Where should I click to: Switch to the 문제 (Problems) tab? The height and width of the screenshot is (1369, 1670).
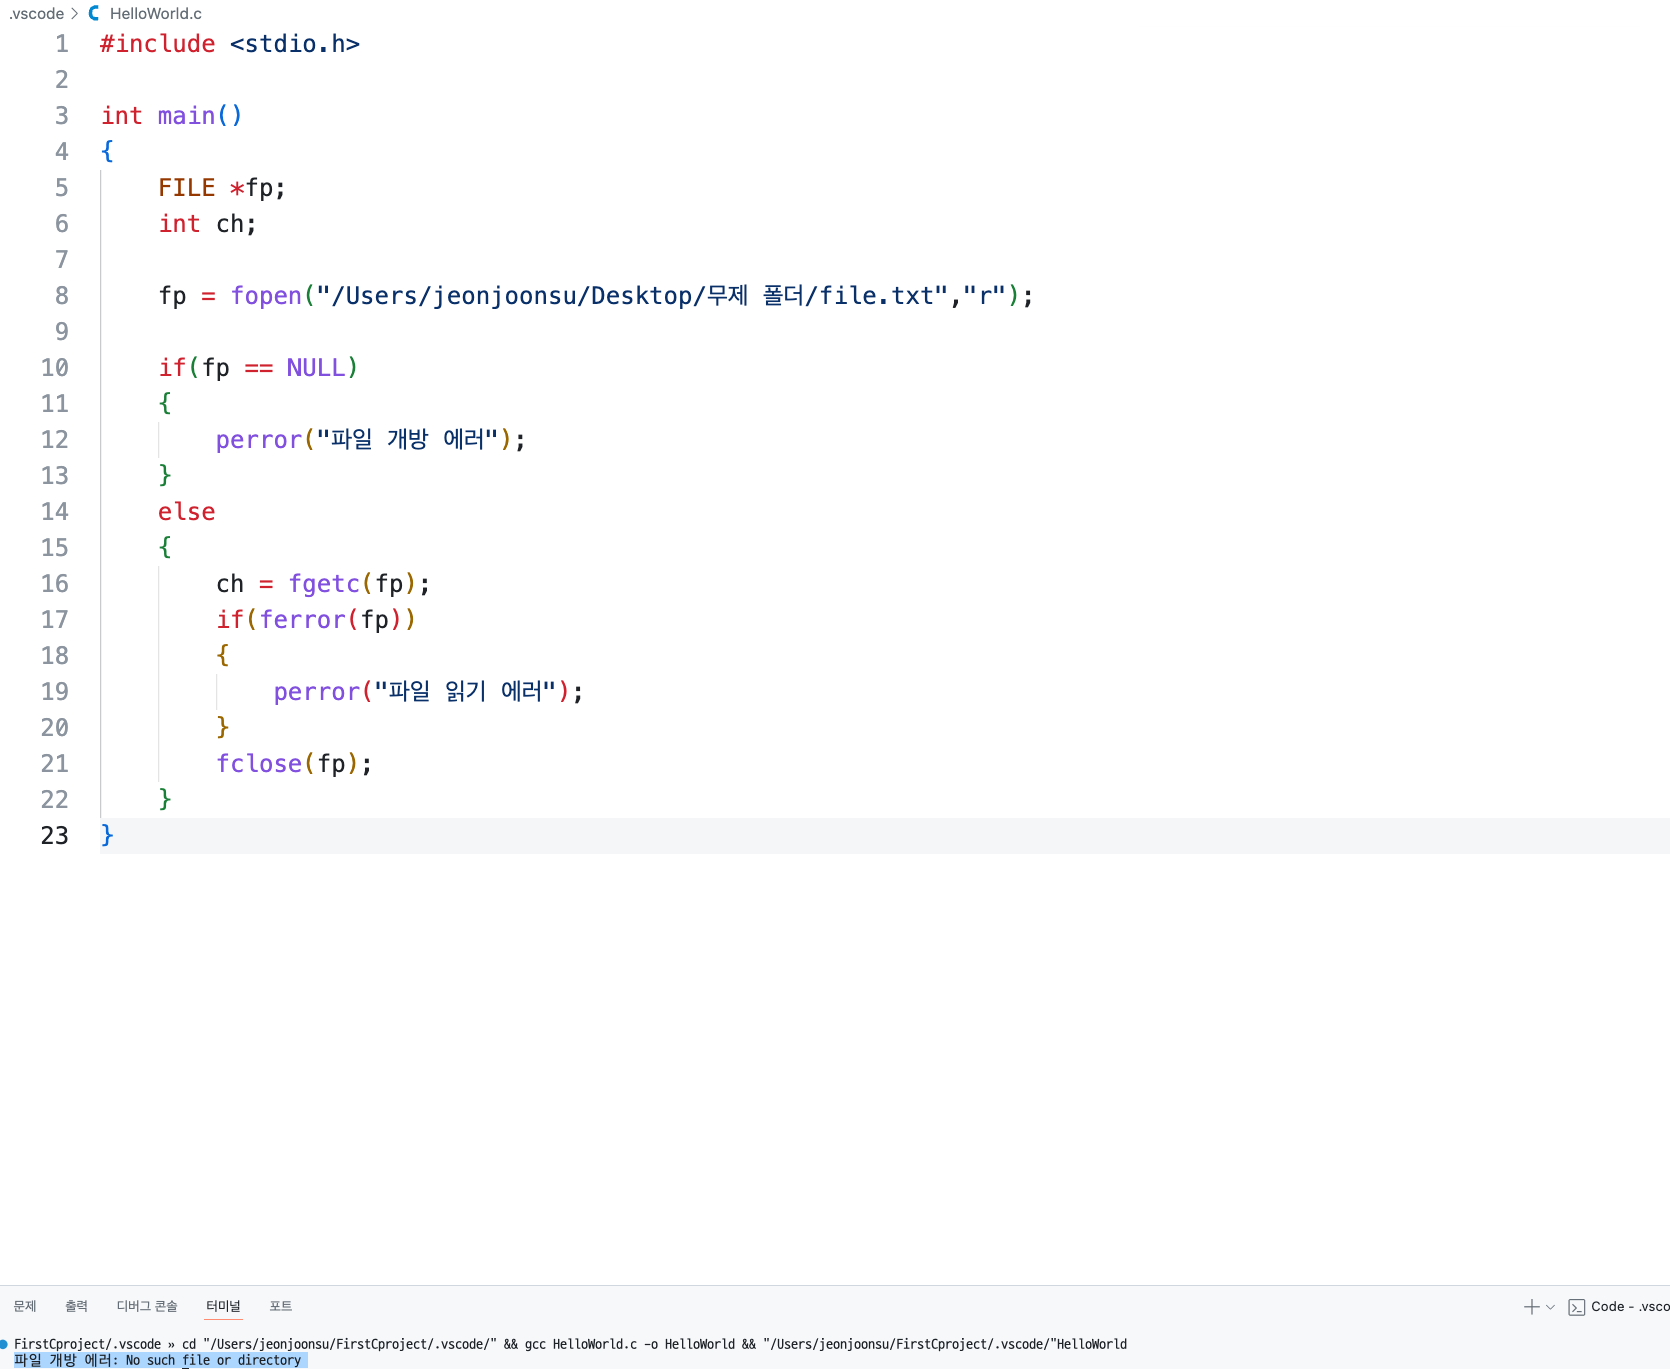pos(25,1306)
